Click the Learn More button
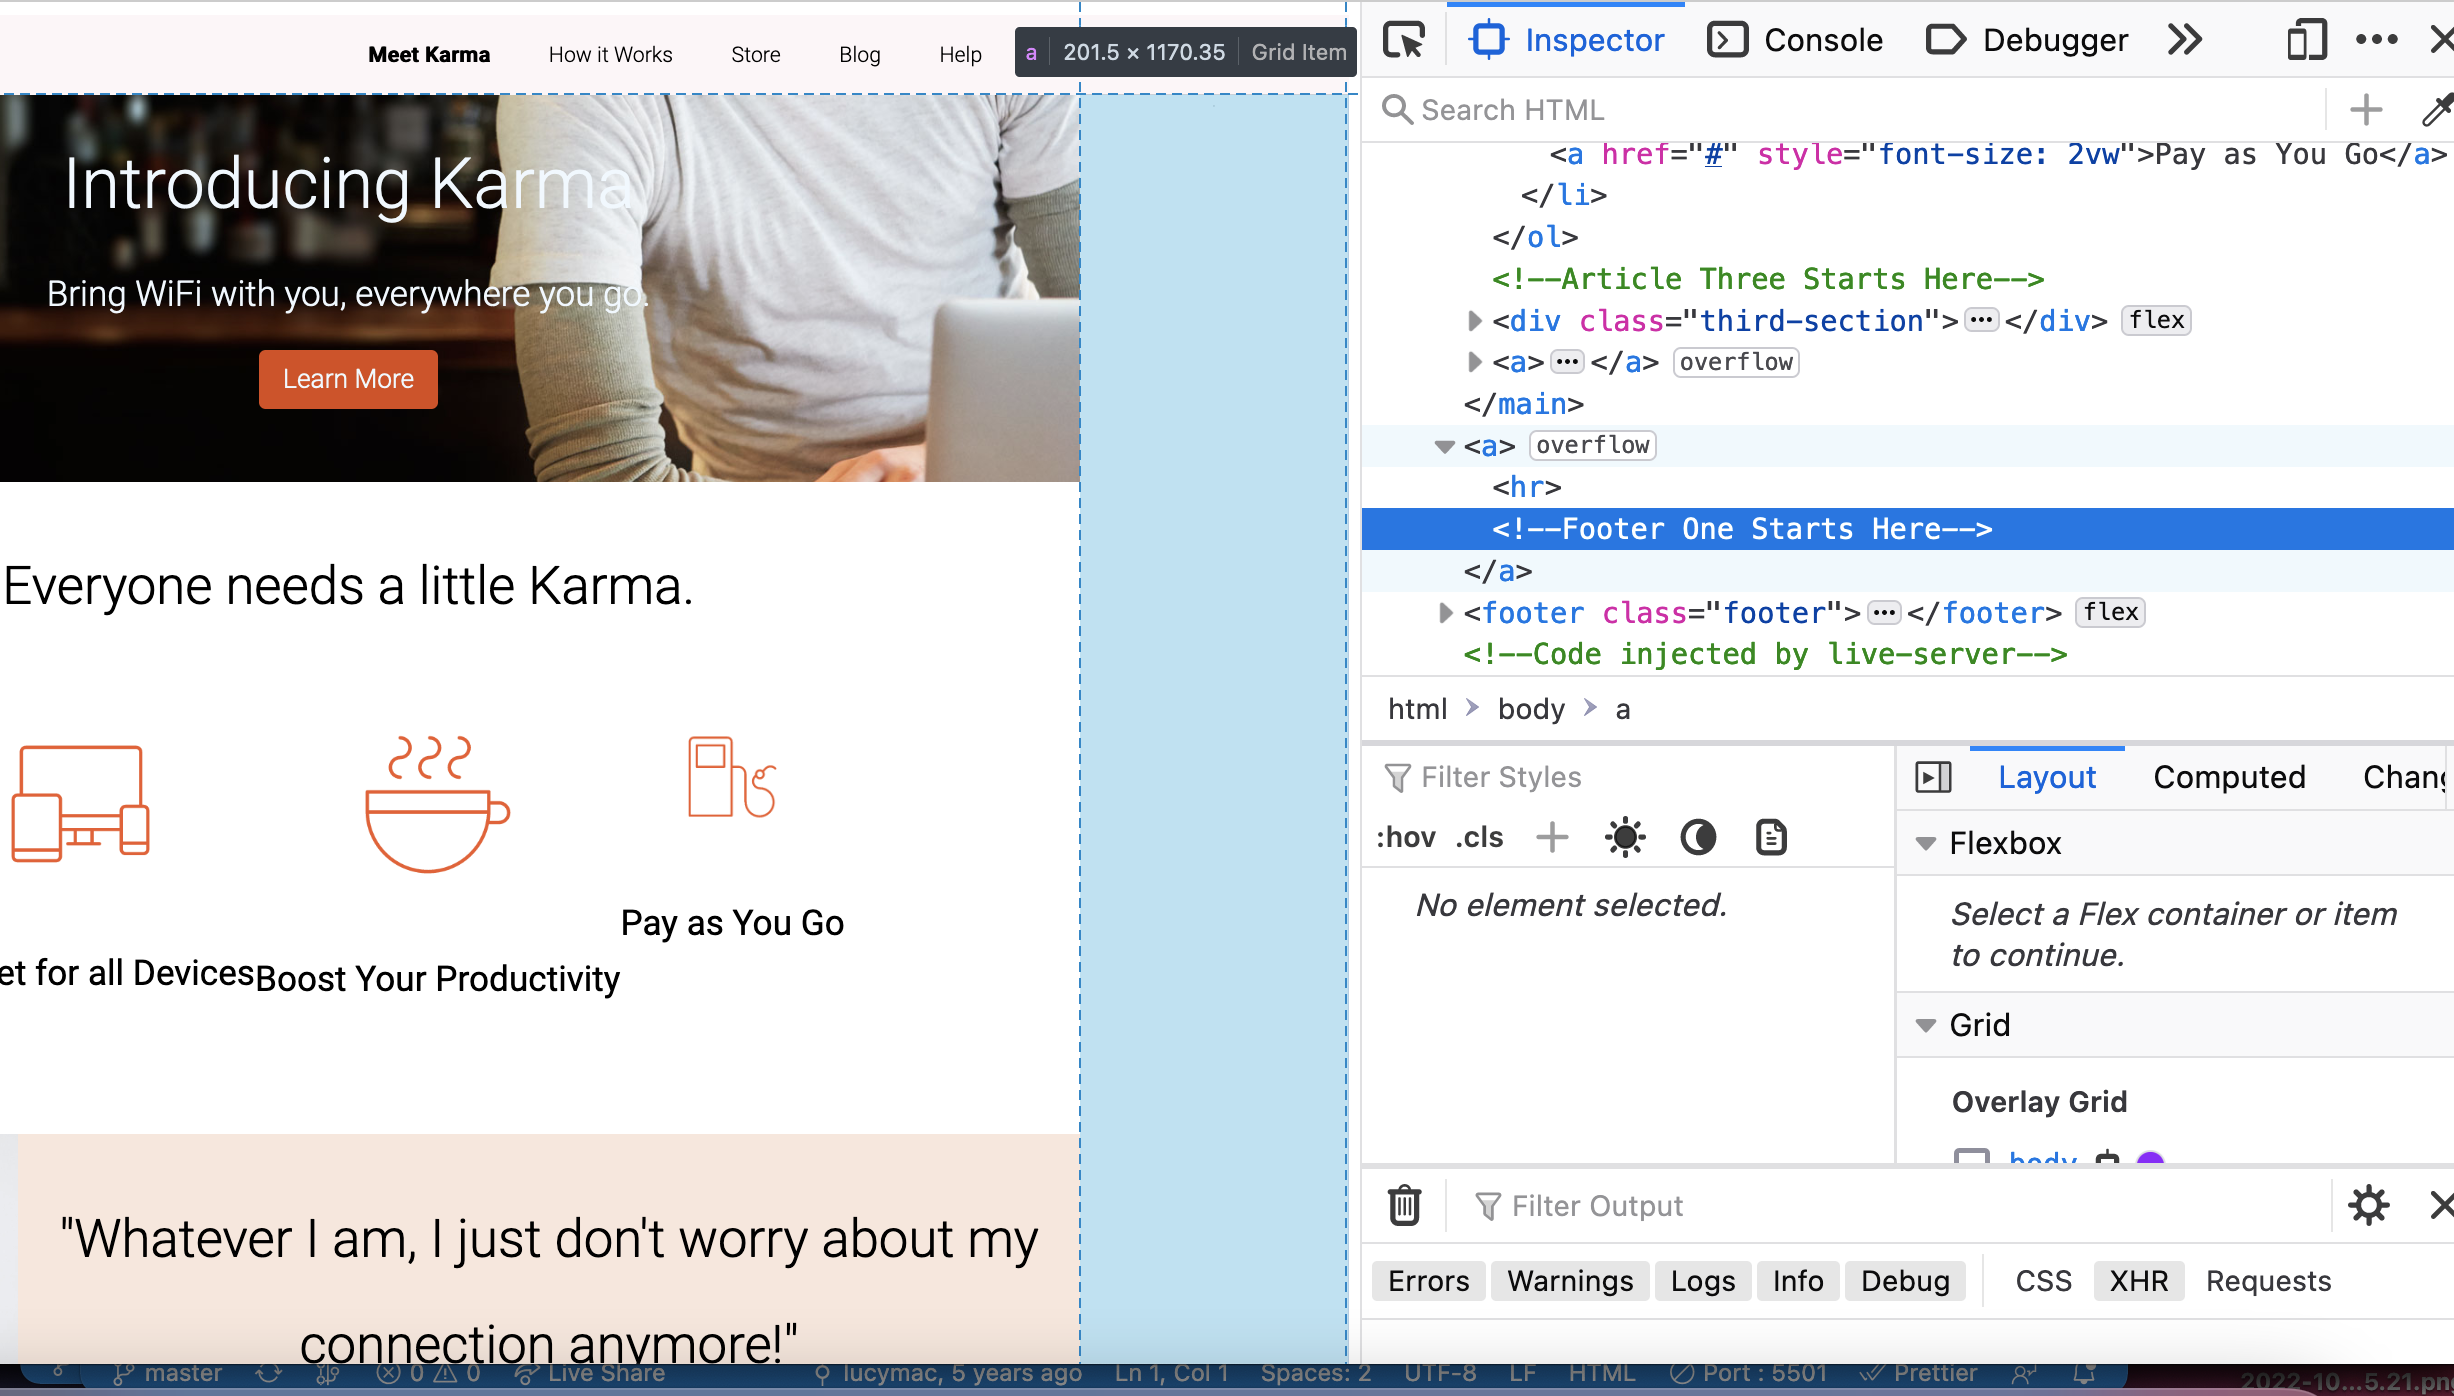Screen dimensions: 2454x1396 click(348, 379)
